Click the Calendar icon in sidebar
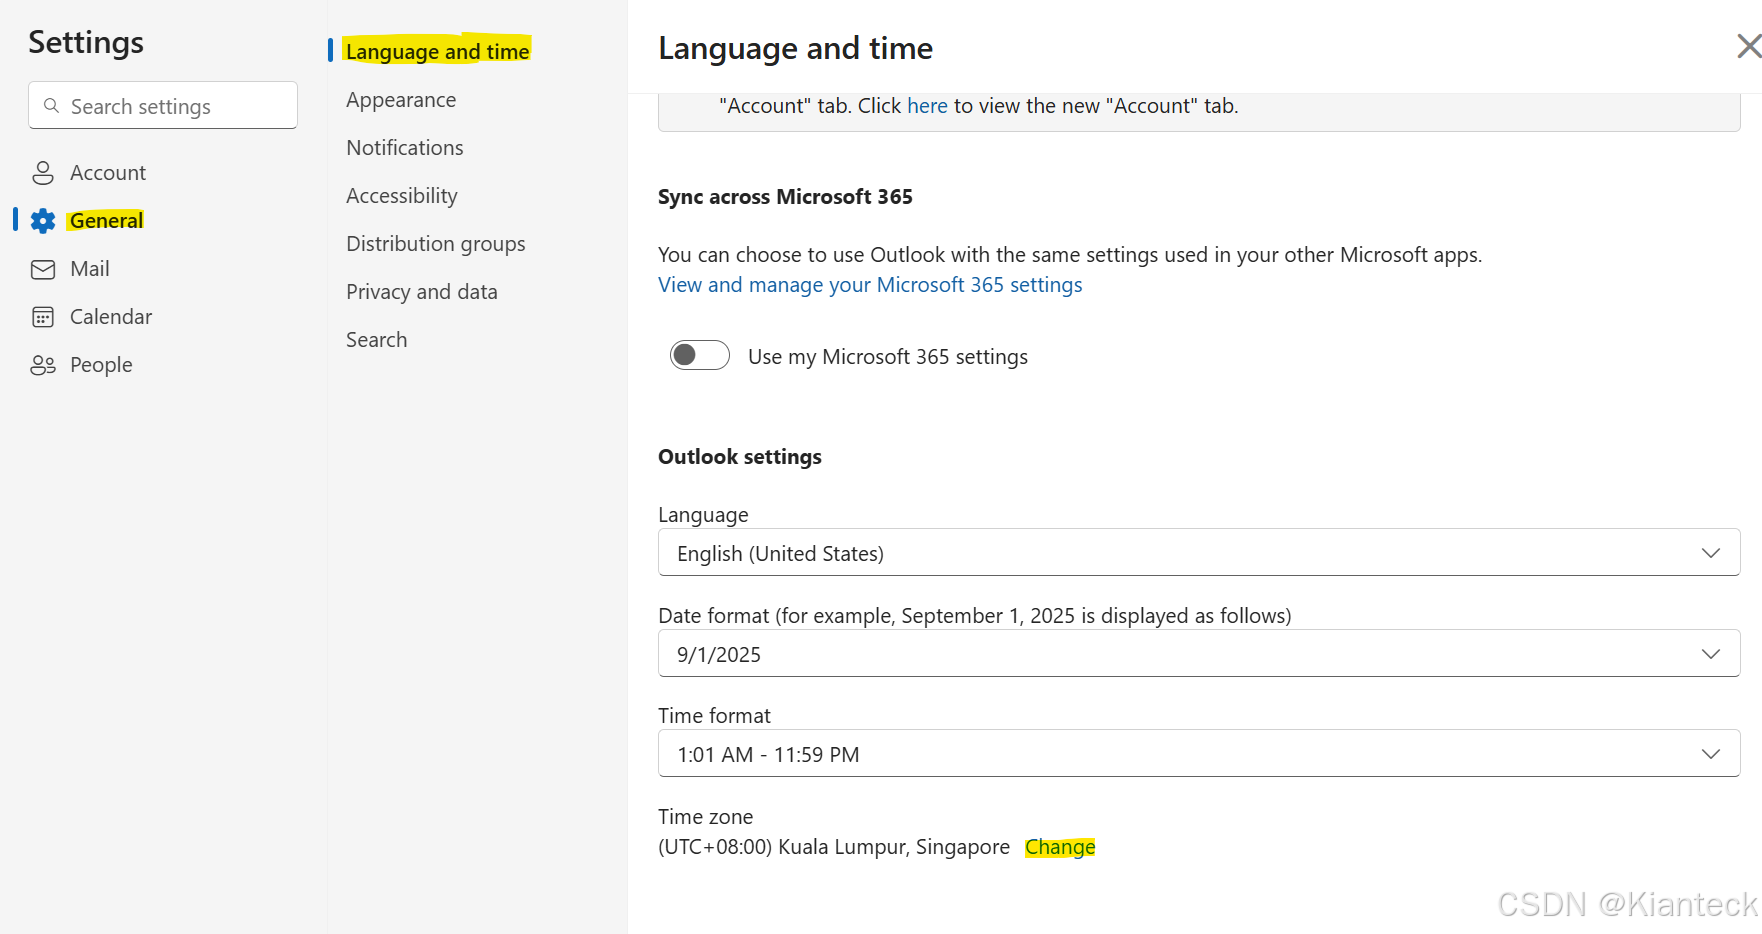Viewport: 1762px width, 934px height. (x=43, y=317)
